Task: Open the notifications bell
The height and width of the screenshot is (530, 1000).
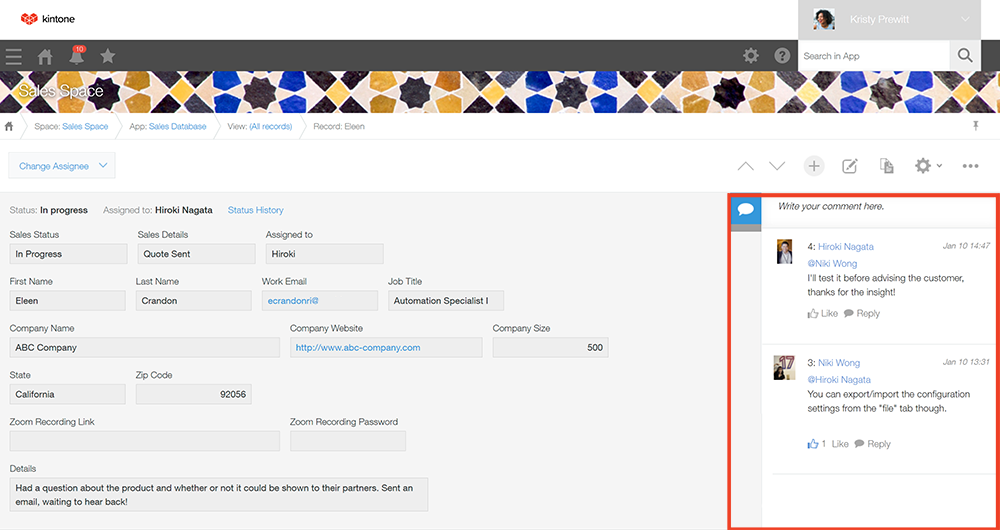Action: [x=77, y=57]
